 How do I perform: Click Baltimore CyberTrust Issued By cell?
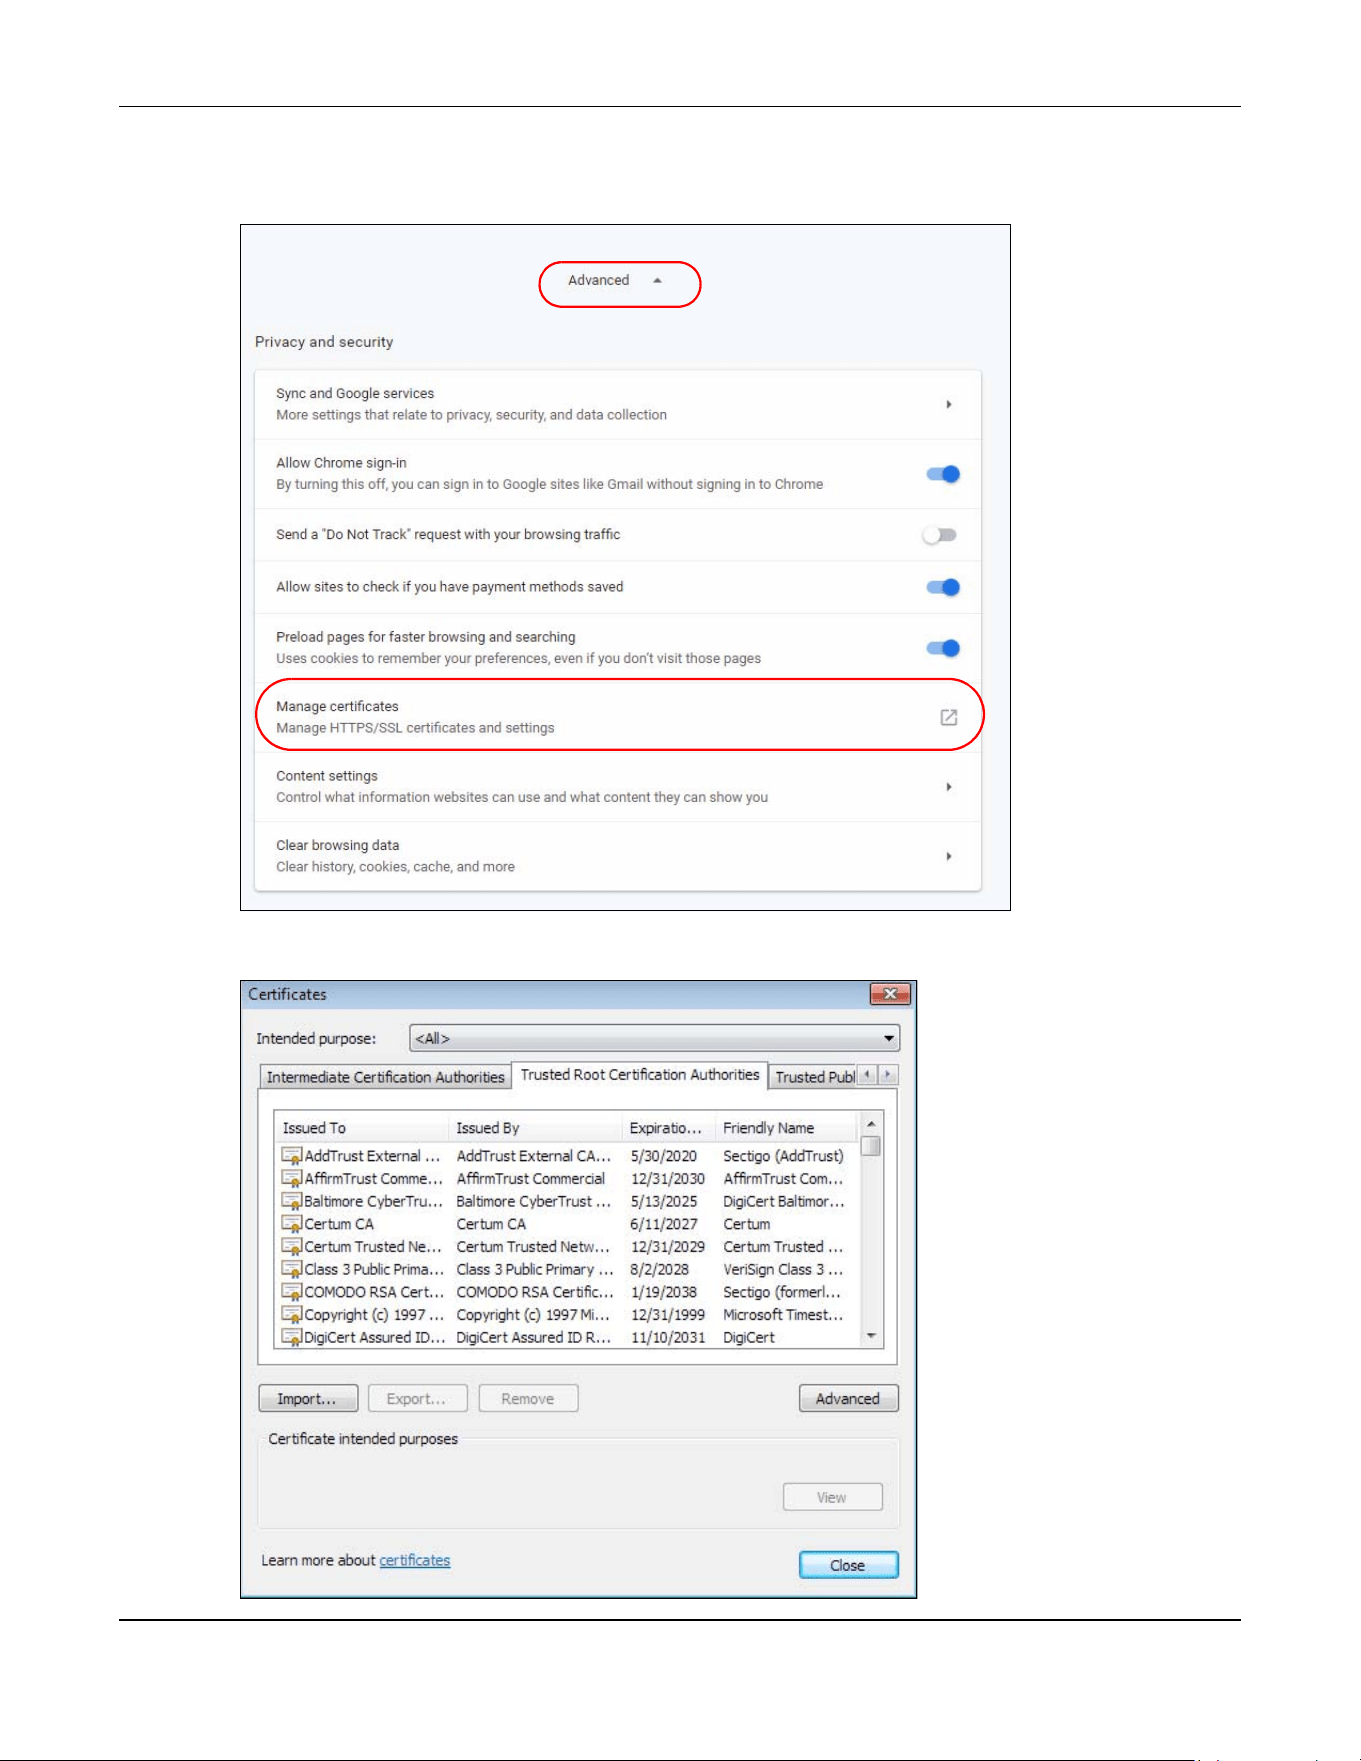tap(533, 1201)
